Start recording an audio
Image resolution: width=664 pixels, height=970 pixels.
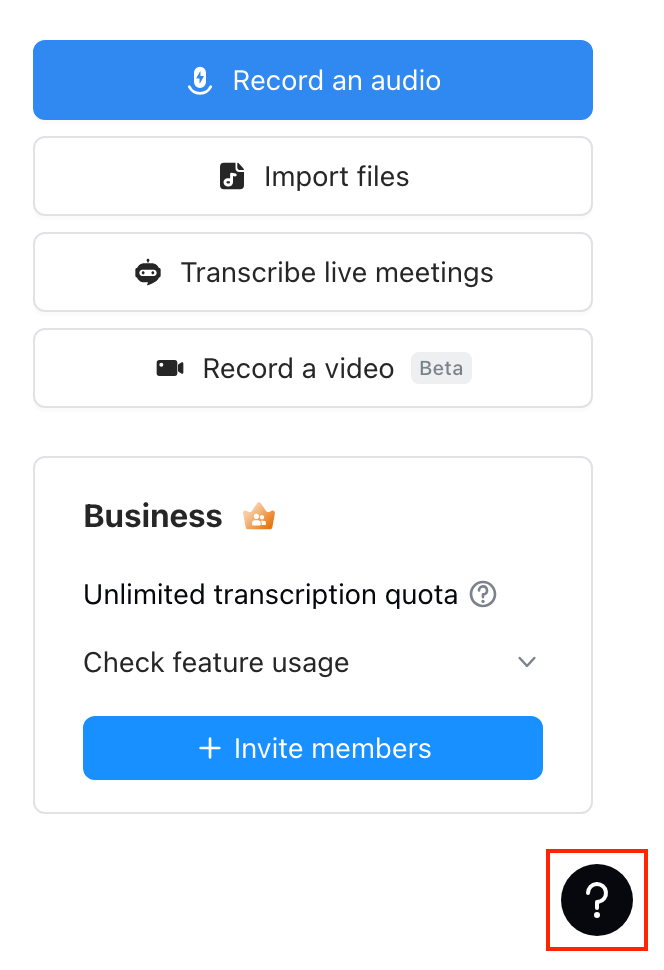313,80
